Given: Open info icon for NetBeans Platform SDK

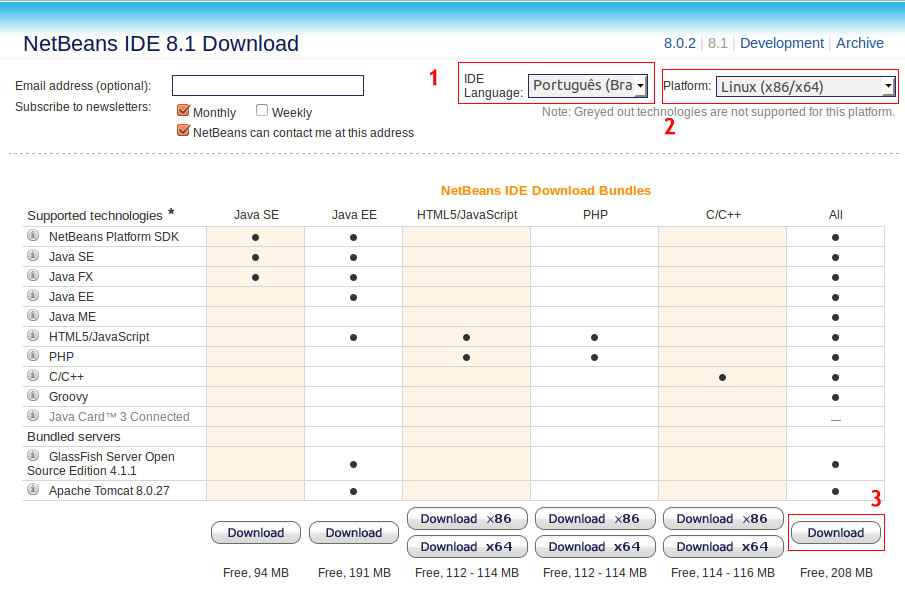Looking at the screenshot, I should [33, 235].
